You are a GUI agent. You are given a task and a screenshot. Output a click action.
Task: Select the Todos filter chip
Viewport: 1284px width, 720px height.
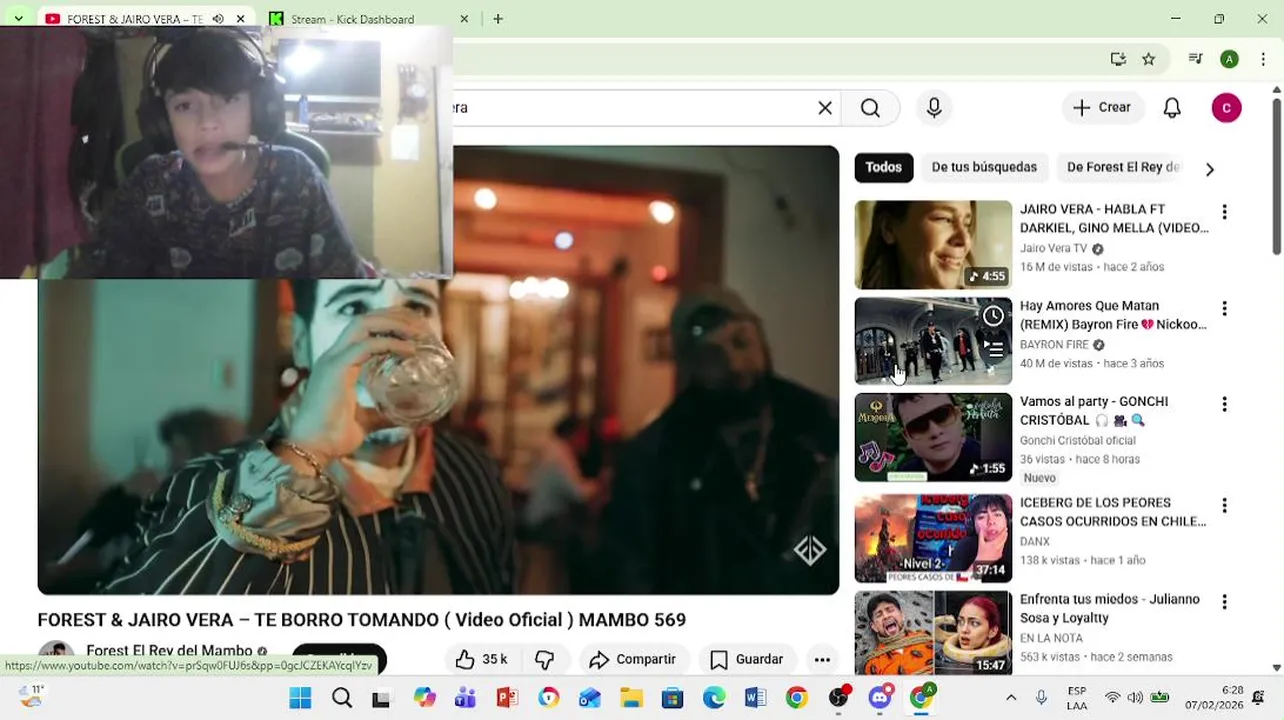[883, 167]
